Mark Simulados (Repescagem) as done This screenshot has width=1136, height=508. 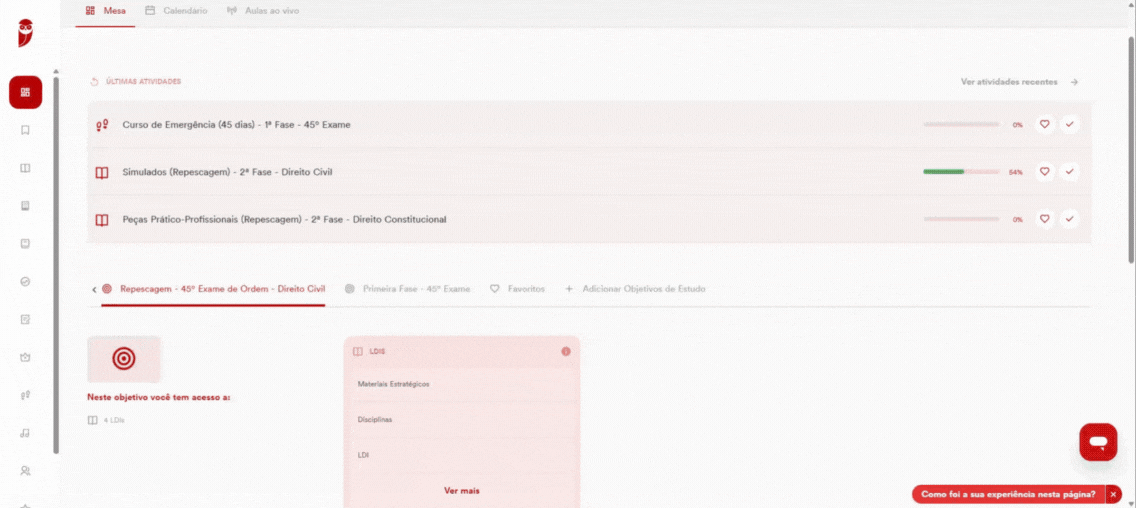[x=1069, y=172]
